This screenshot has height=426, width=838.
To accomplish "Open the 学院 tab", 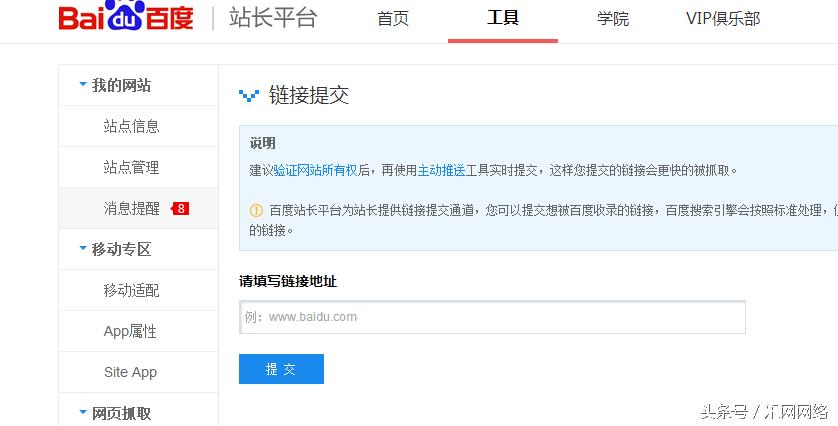I will click(x=613, y=19).
